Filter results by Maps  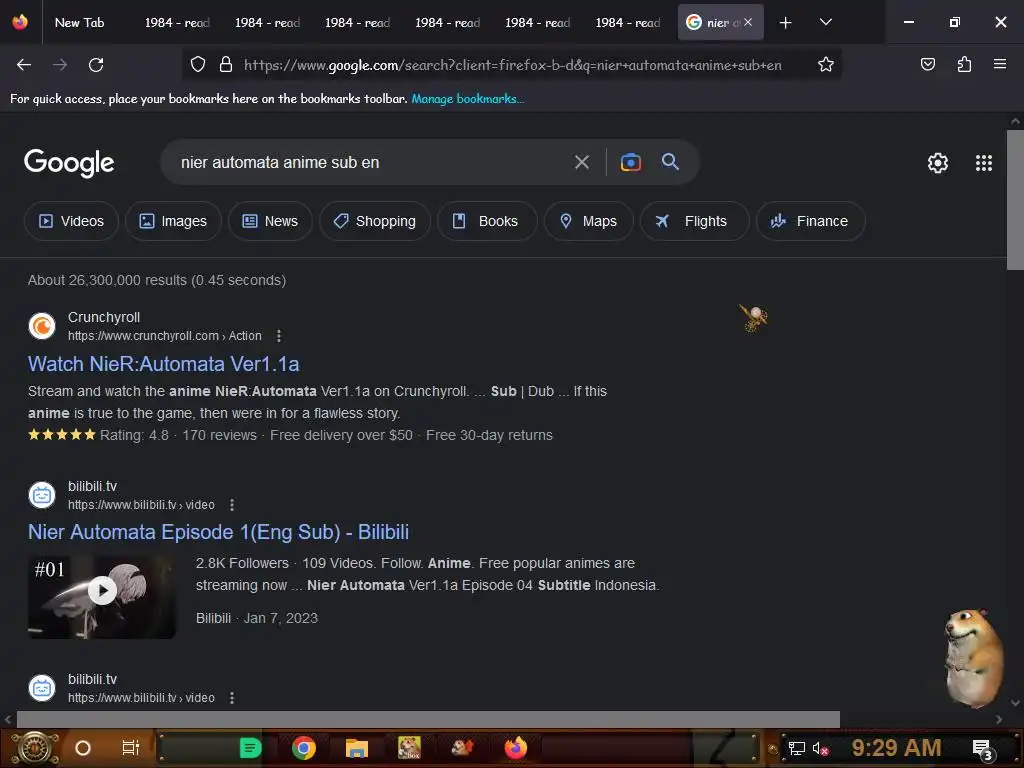[x=588, y=221]
